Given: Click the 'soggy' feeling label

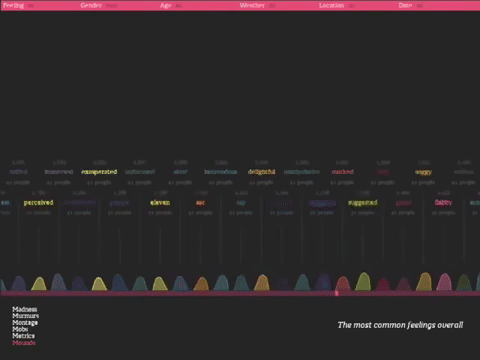Looking at the screenshot, I should coord(423,172).
